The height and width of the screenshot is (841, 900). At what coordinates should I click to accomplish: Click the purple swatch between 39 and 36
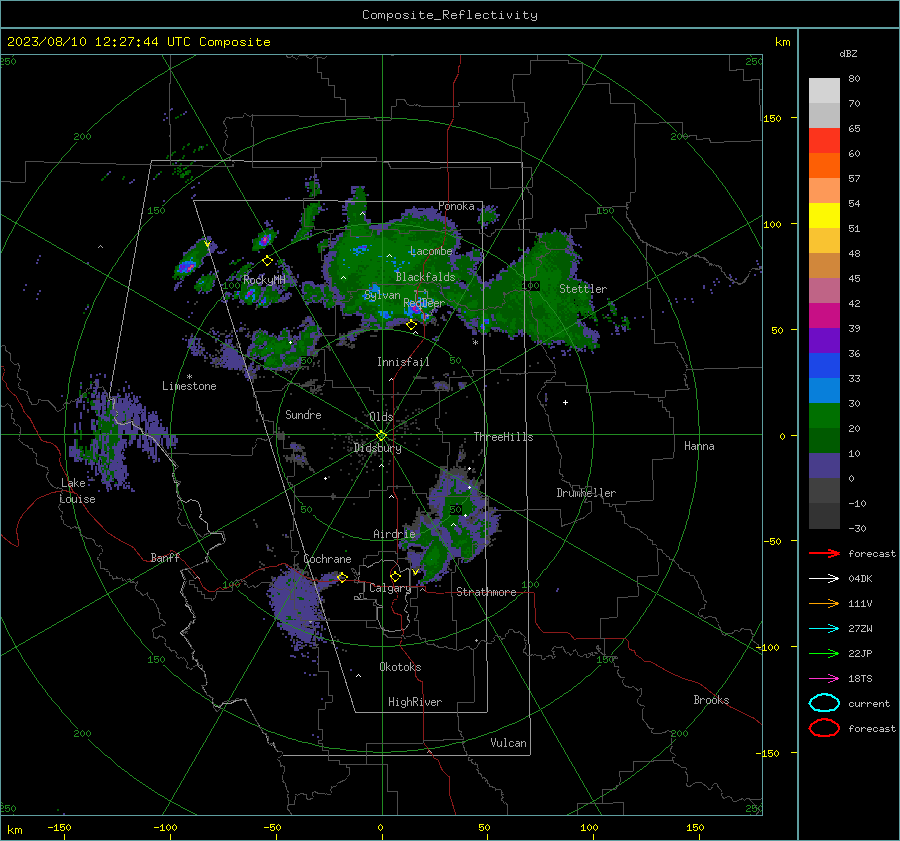[824, 341]
